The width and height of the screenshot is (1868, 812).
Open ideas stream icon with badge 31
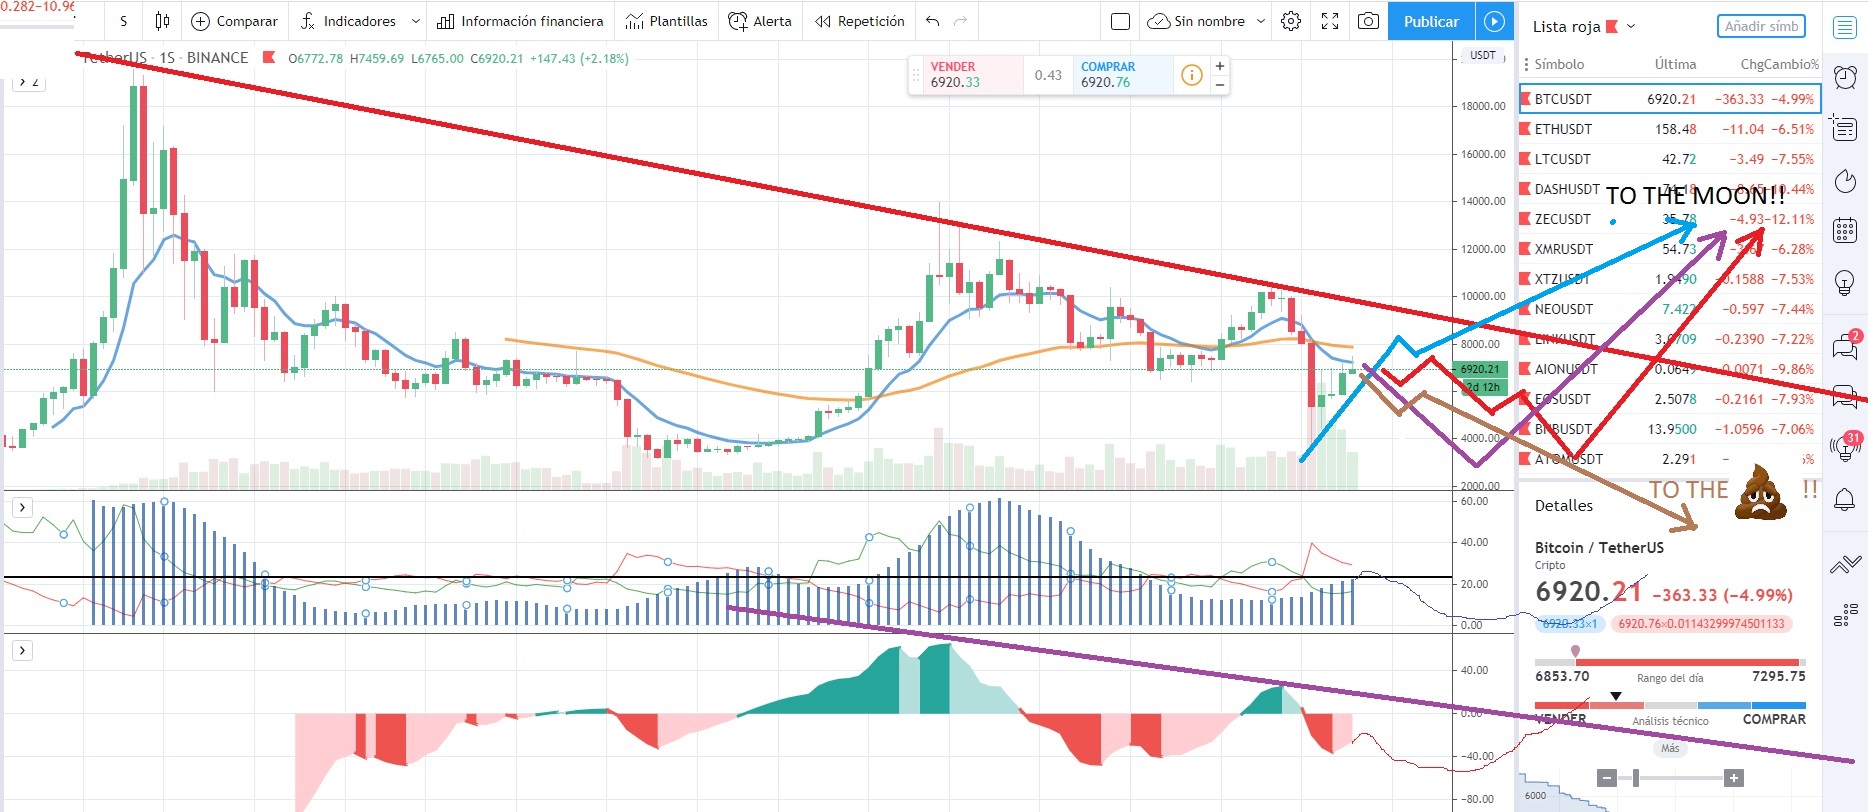tap(1845, 446)
